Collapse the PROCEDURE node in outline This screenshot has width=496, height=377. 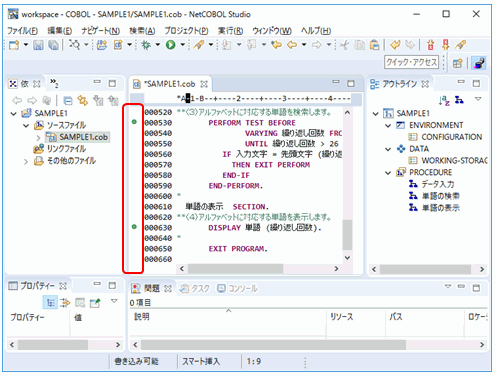[x=388, y=173]
